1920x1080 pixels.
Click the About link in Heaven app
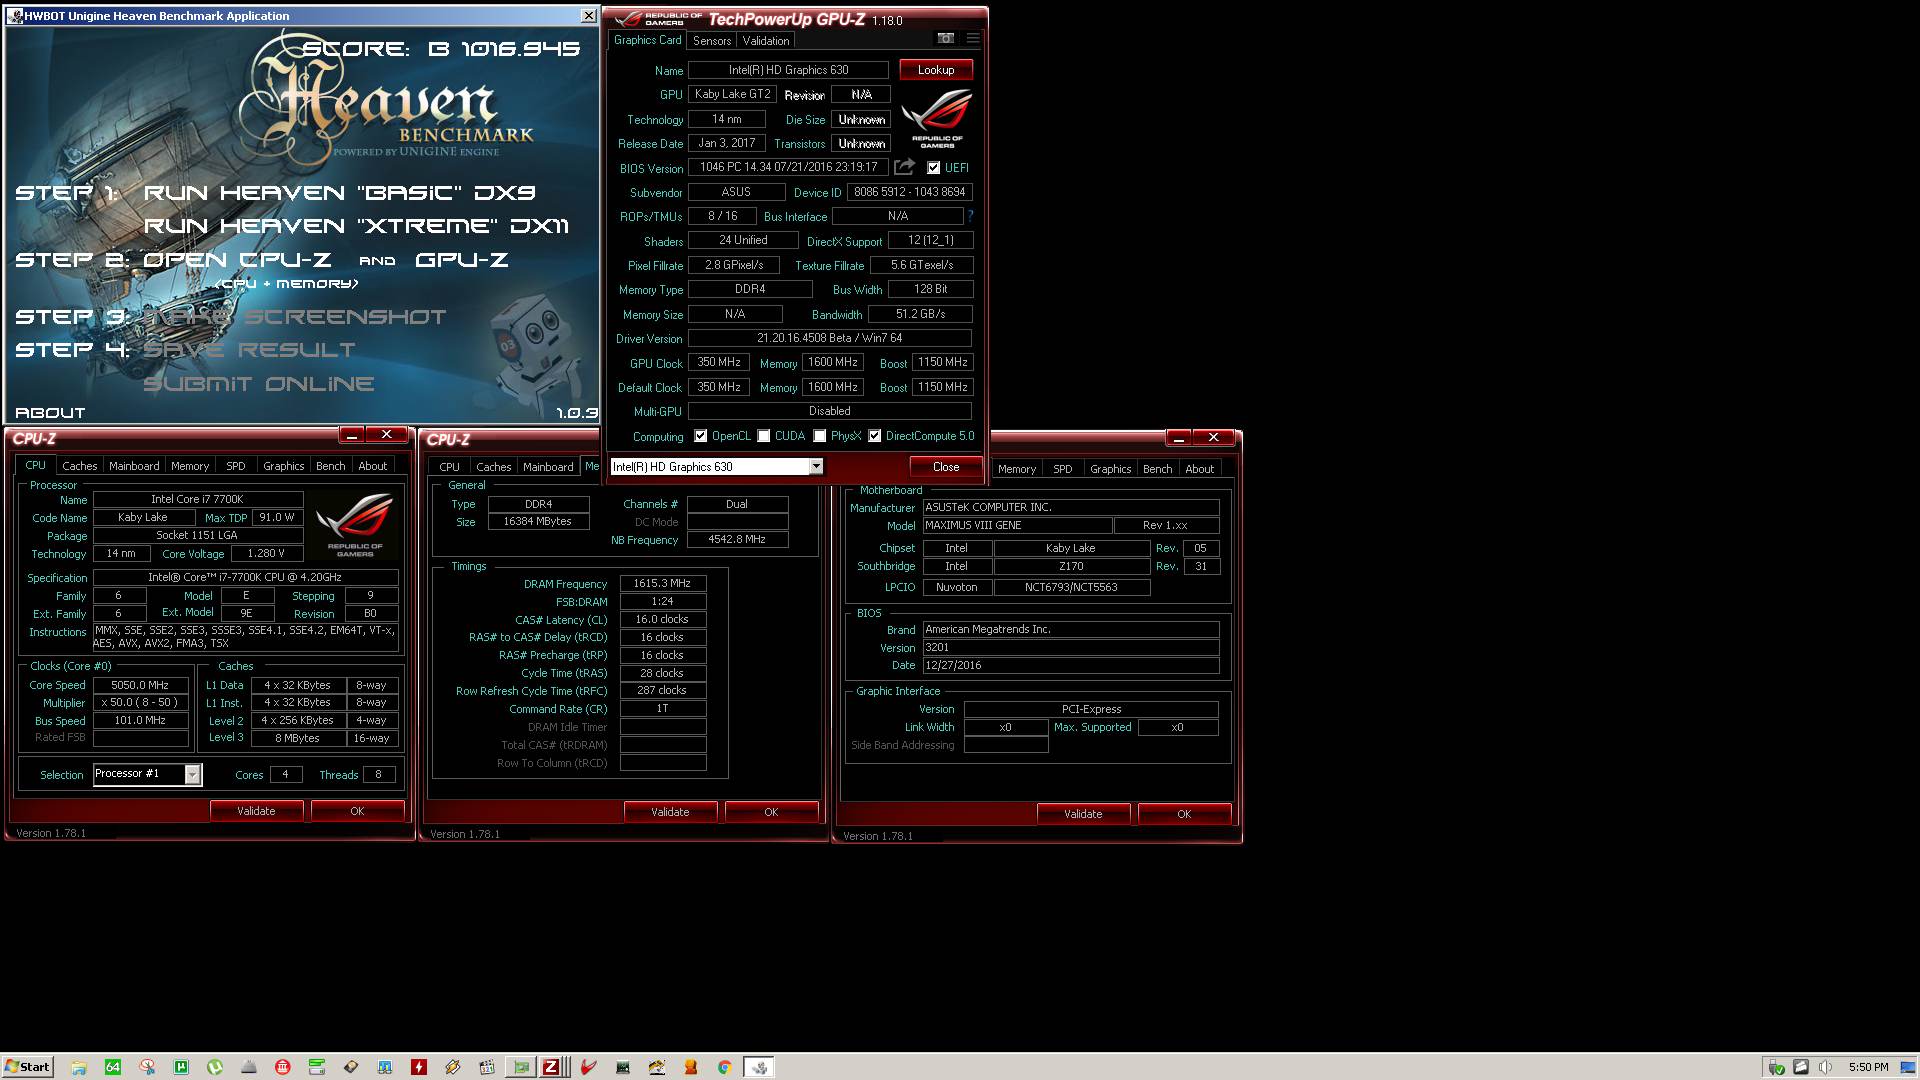tap(50, 412)
